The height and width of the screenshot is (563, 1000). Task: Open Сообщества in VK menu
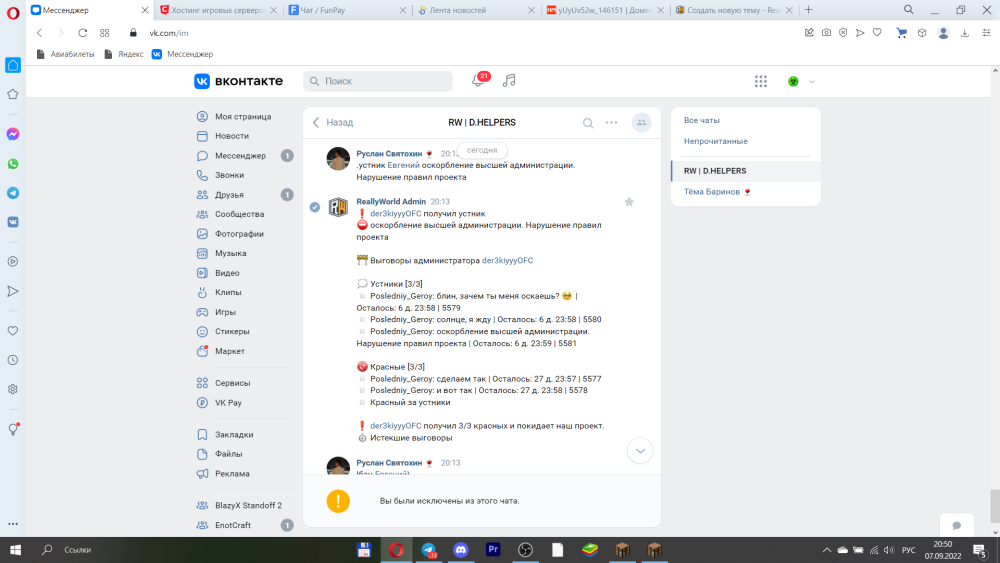coord(239,214)
